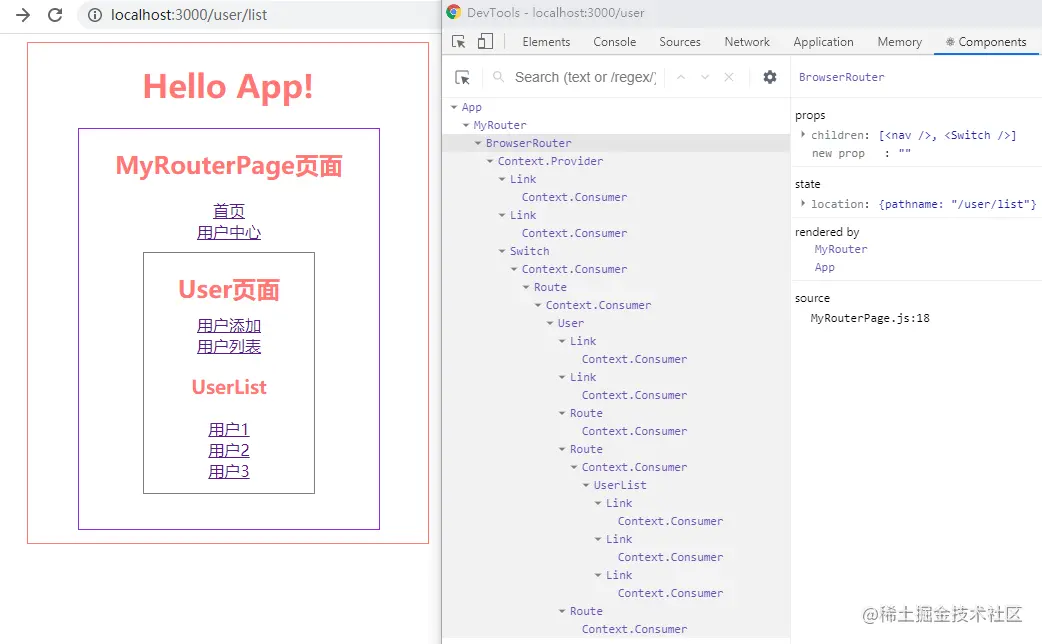This screenshot has width=1042, height=644.
Task: Click the site info icon in address bar
Action: (95, 15)
